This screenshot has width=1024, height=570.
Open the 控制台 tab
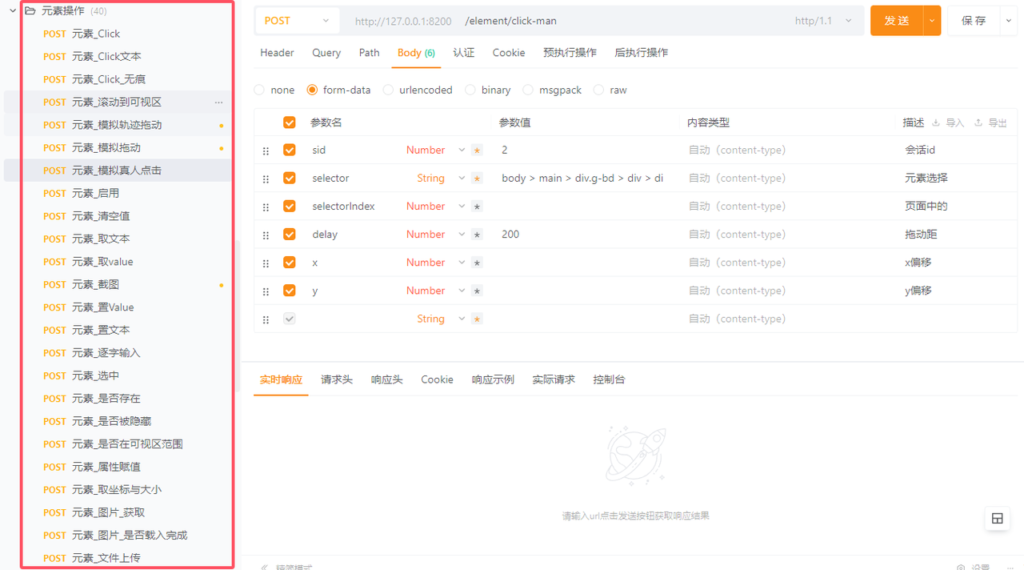coord(609,380)
